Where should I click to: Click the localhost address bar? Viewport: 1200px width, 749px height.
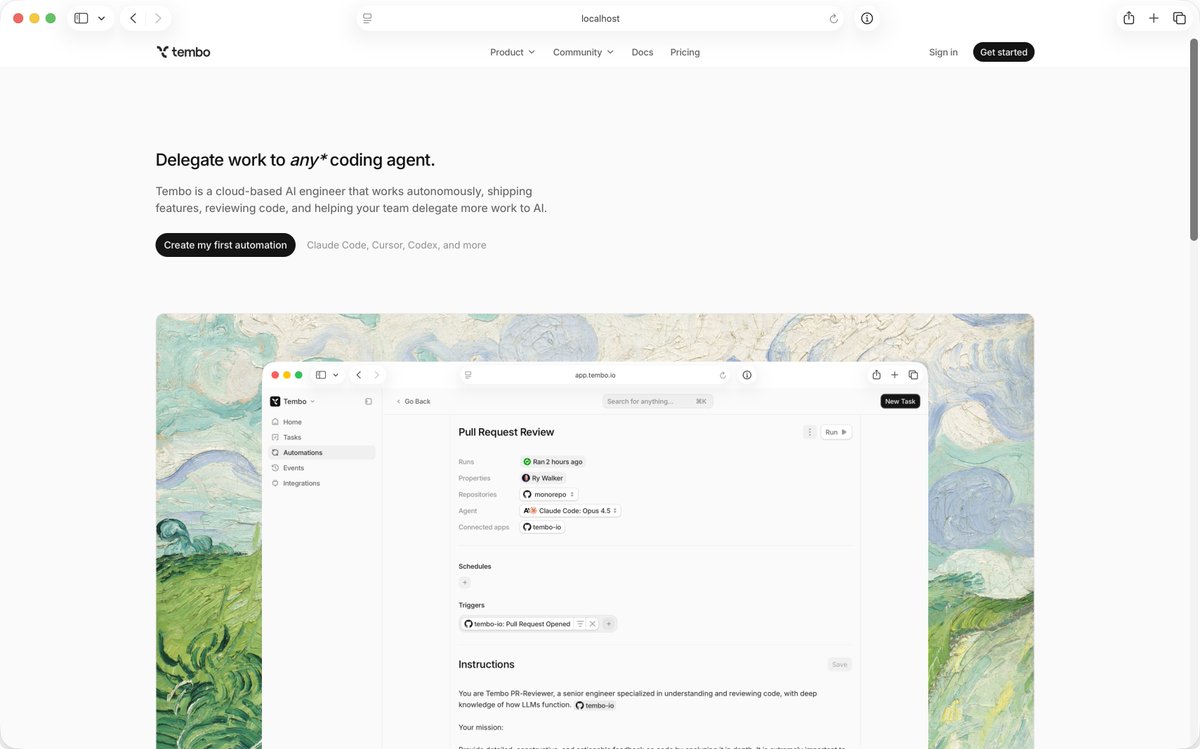[600, 18]
